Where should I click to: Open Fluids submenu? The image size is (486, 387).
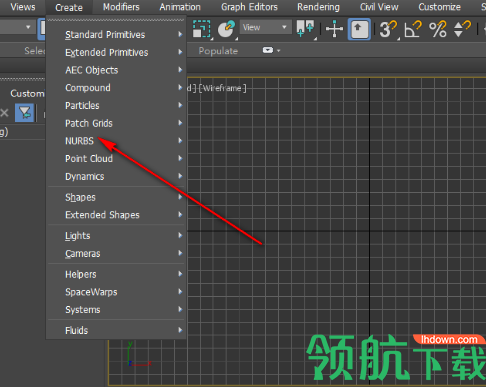coord(116,330)
